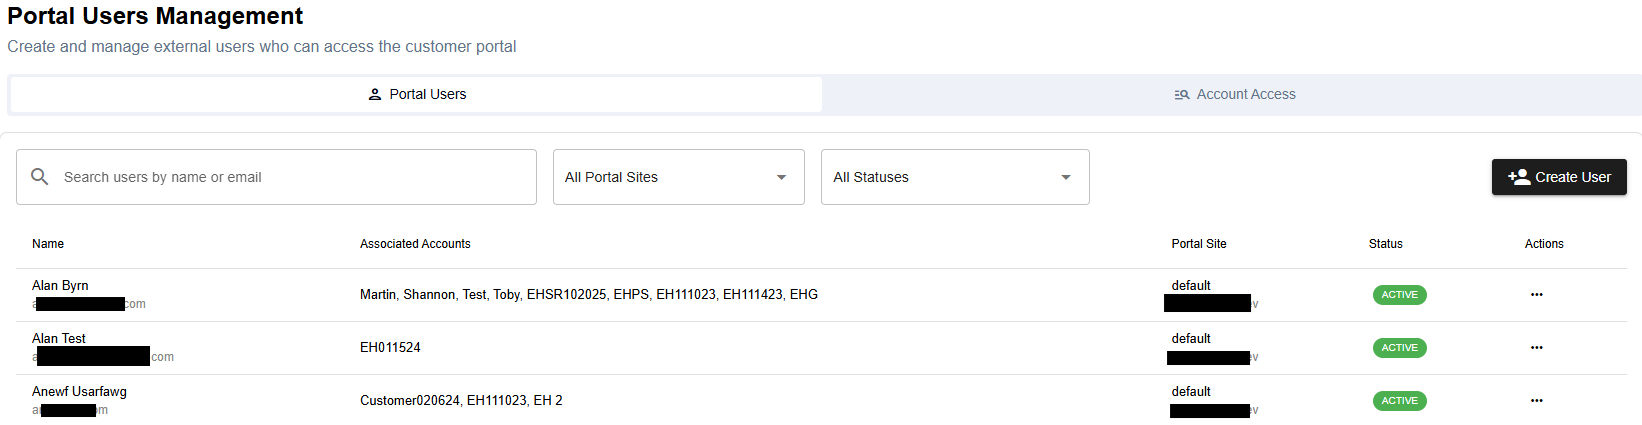The height and width of the screenshot is (425, 1642).
Task: Click the search-list icon beside Account Access
Action: pos(1181,95)
